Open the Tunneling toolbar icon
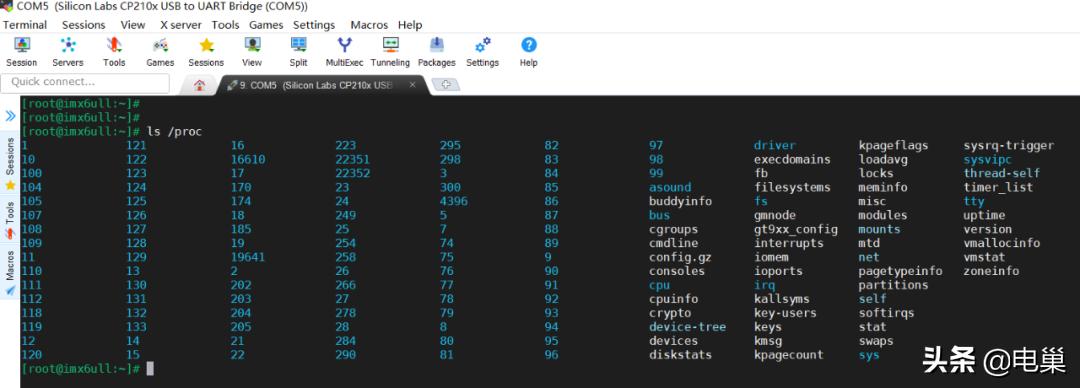The image size is (1080, 388). click(x=391, y=52)
